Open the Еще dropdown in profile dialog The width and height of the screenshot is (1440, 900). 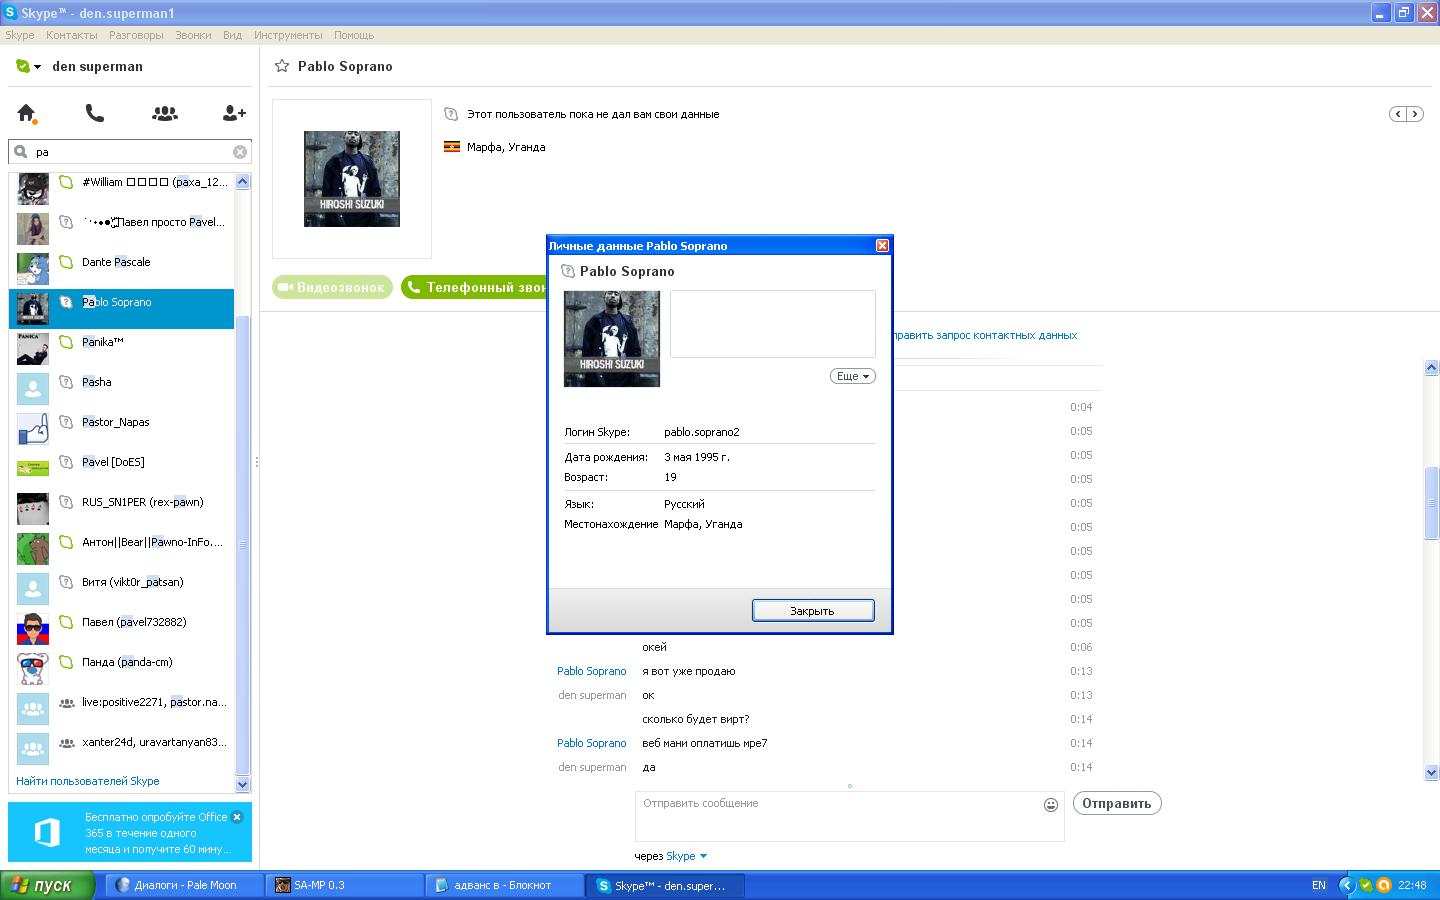853,376
